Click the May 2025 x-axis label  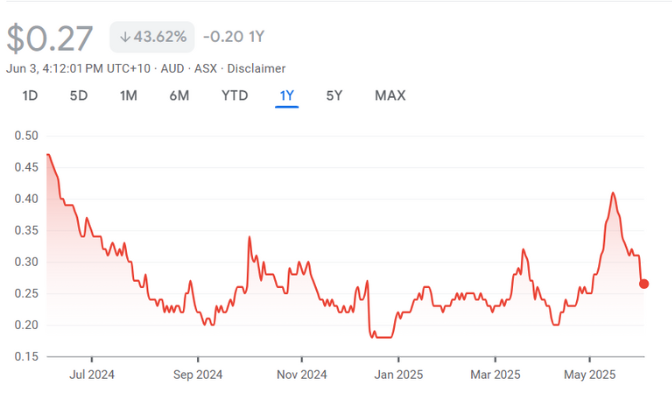click(x=589, y=375)
